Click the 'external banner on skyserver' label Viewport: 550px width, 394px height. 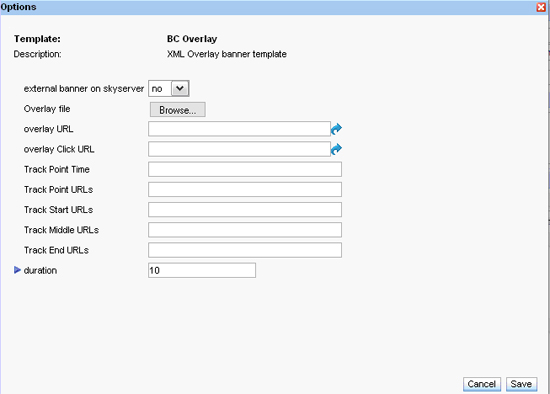point(84,89)
